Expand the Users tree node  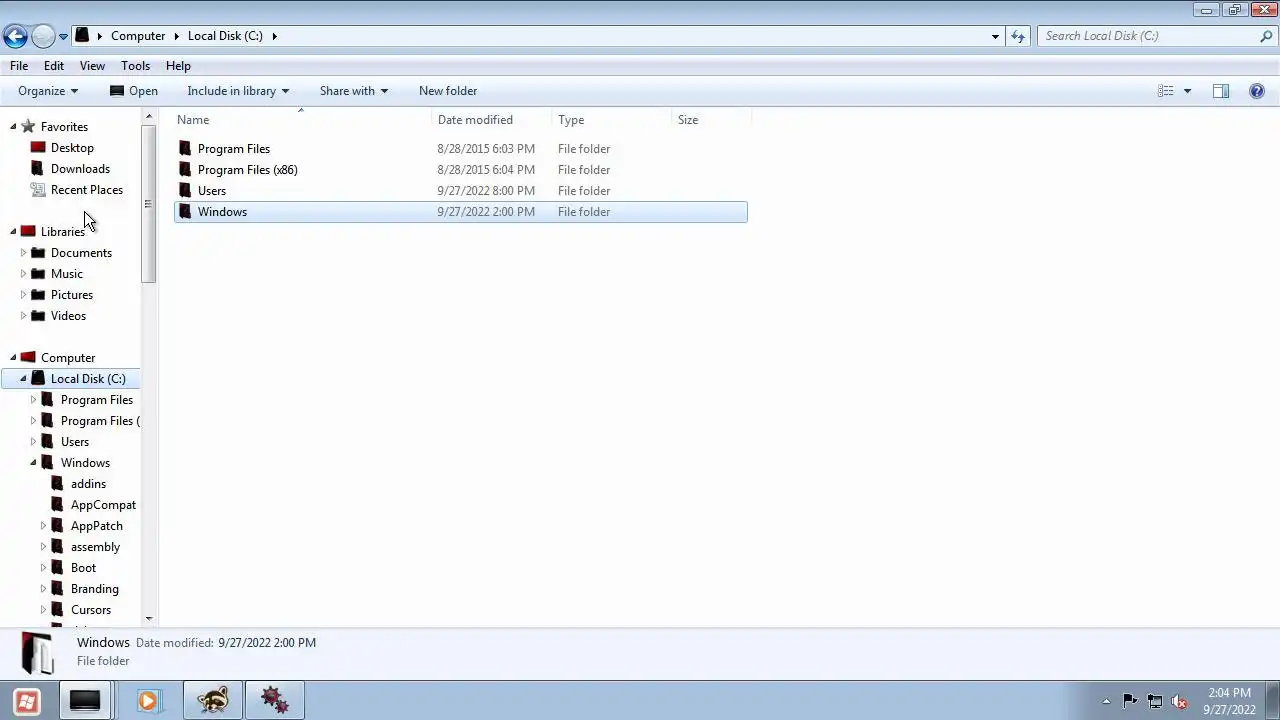[33, 442]
